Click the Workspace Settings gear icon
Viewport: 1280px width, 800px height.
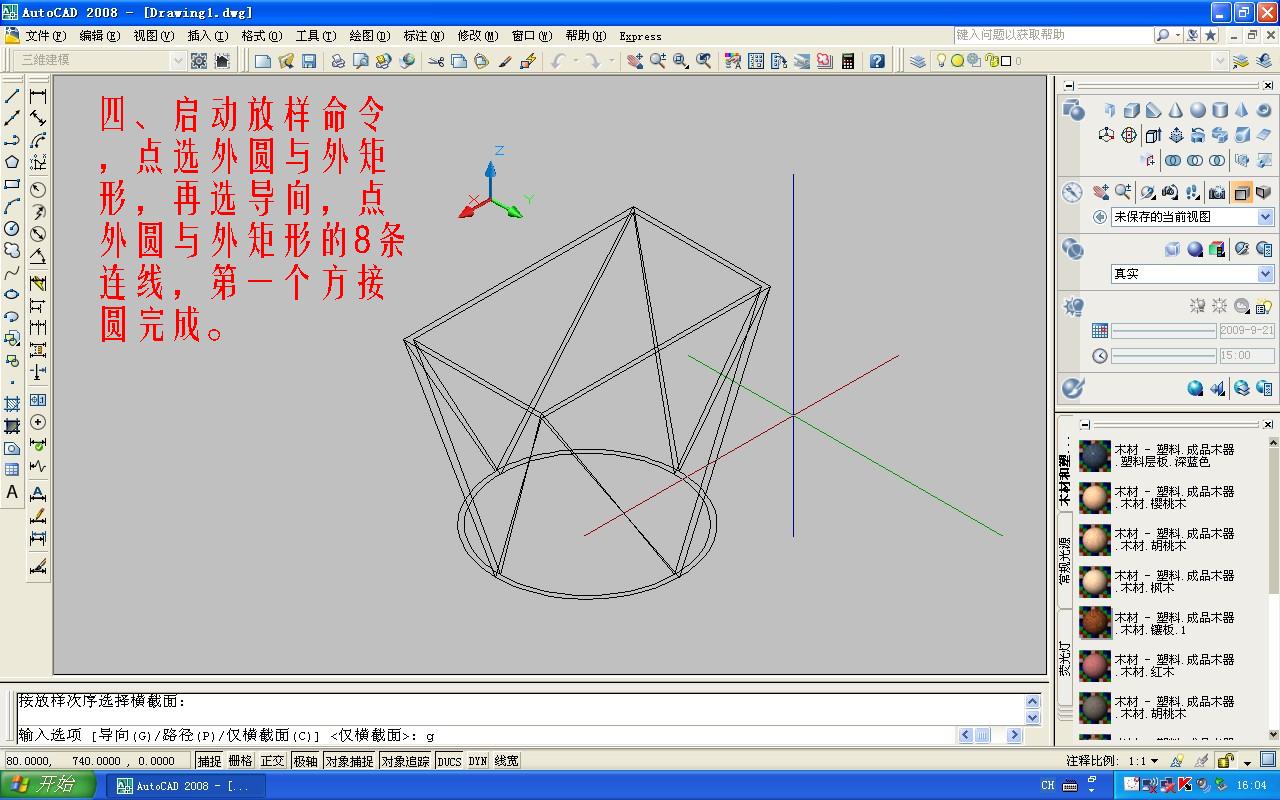coord(199,61)
